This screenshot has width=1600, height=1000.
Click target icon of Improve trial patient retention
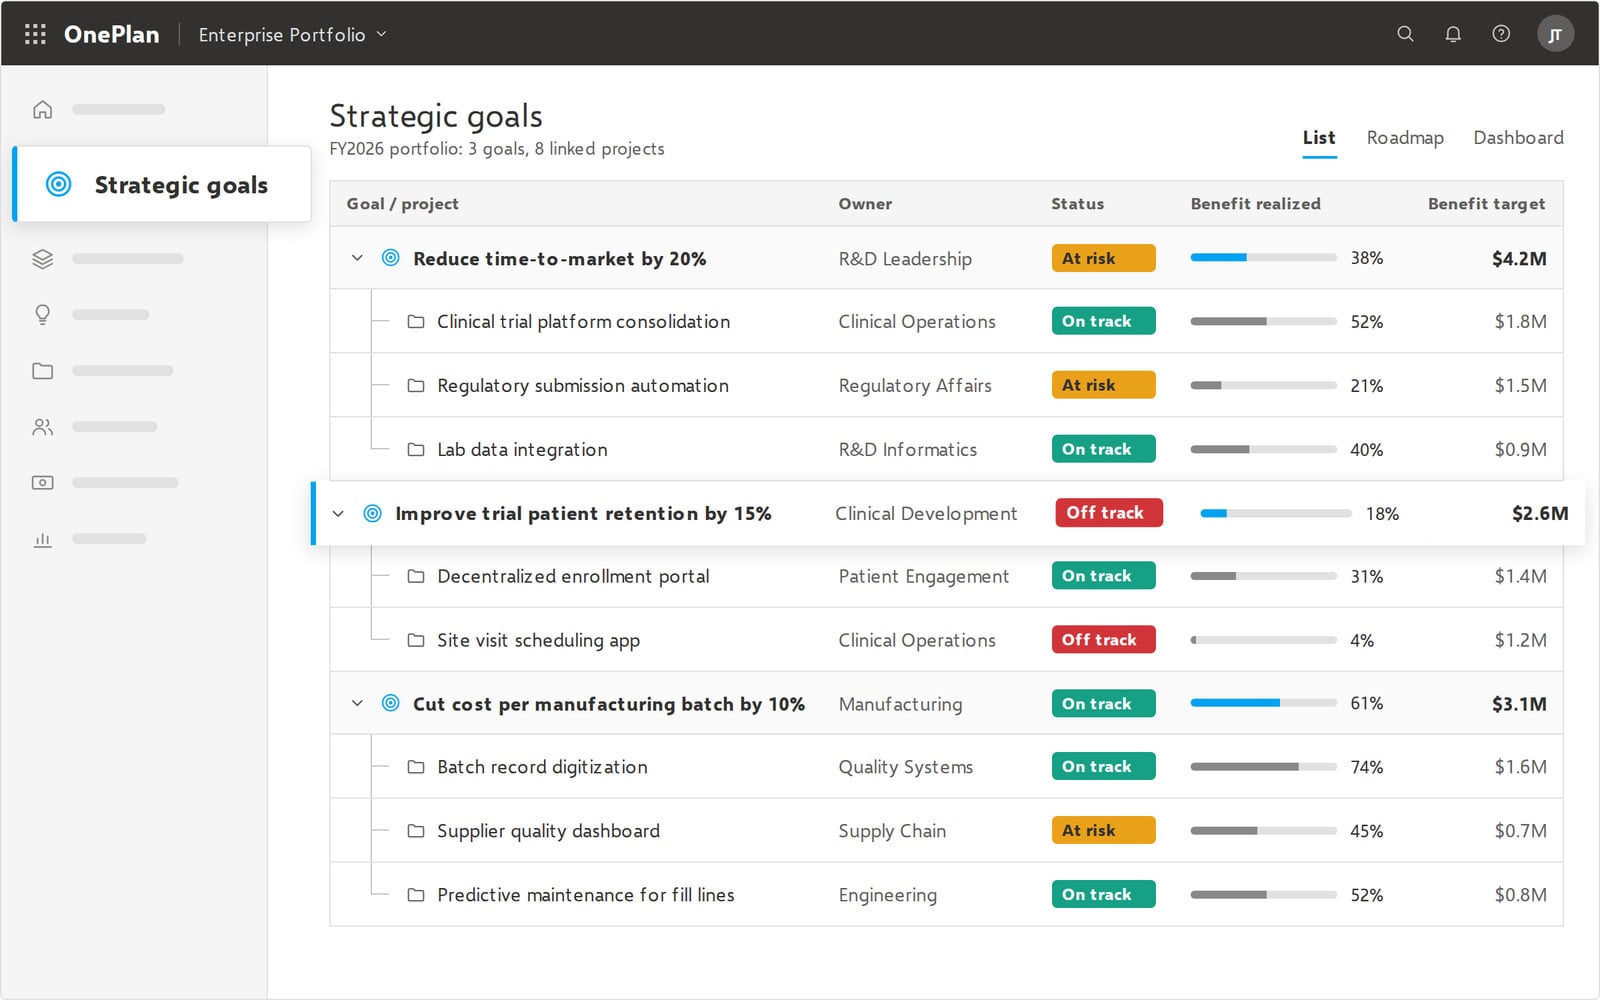pyautogui.click(x=372, y=513)
